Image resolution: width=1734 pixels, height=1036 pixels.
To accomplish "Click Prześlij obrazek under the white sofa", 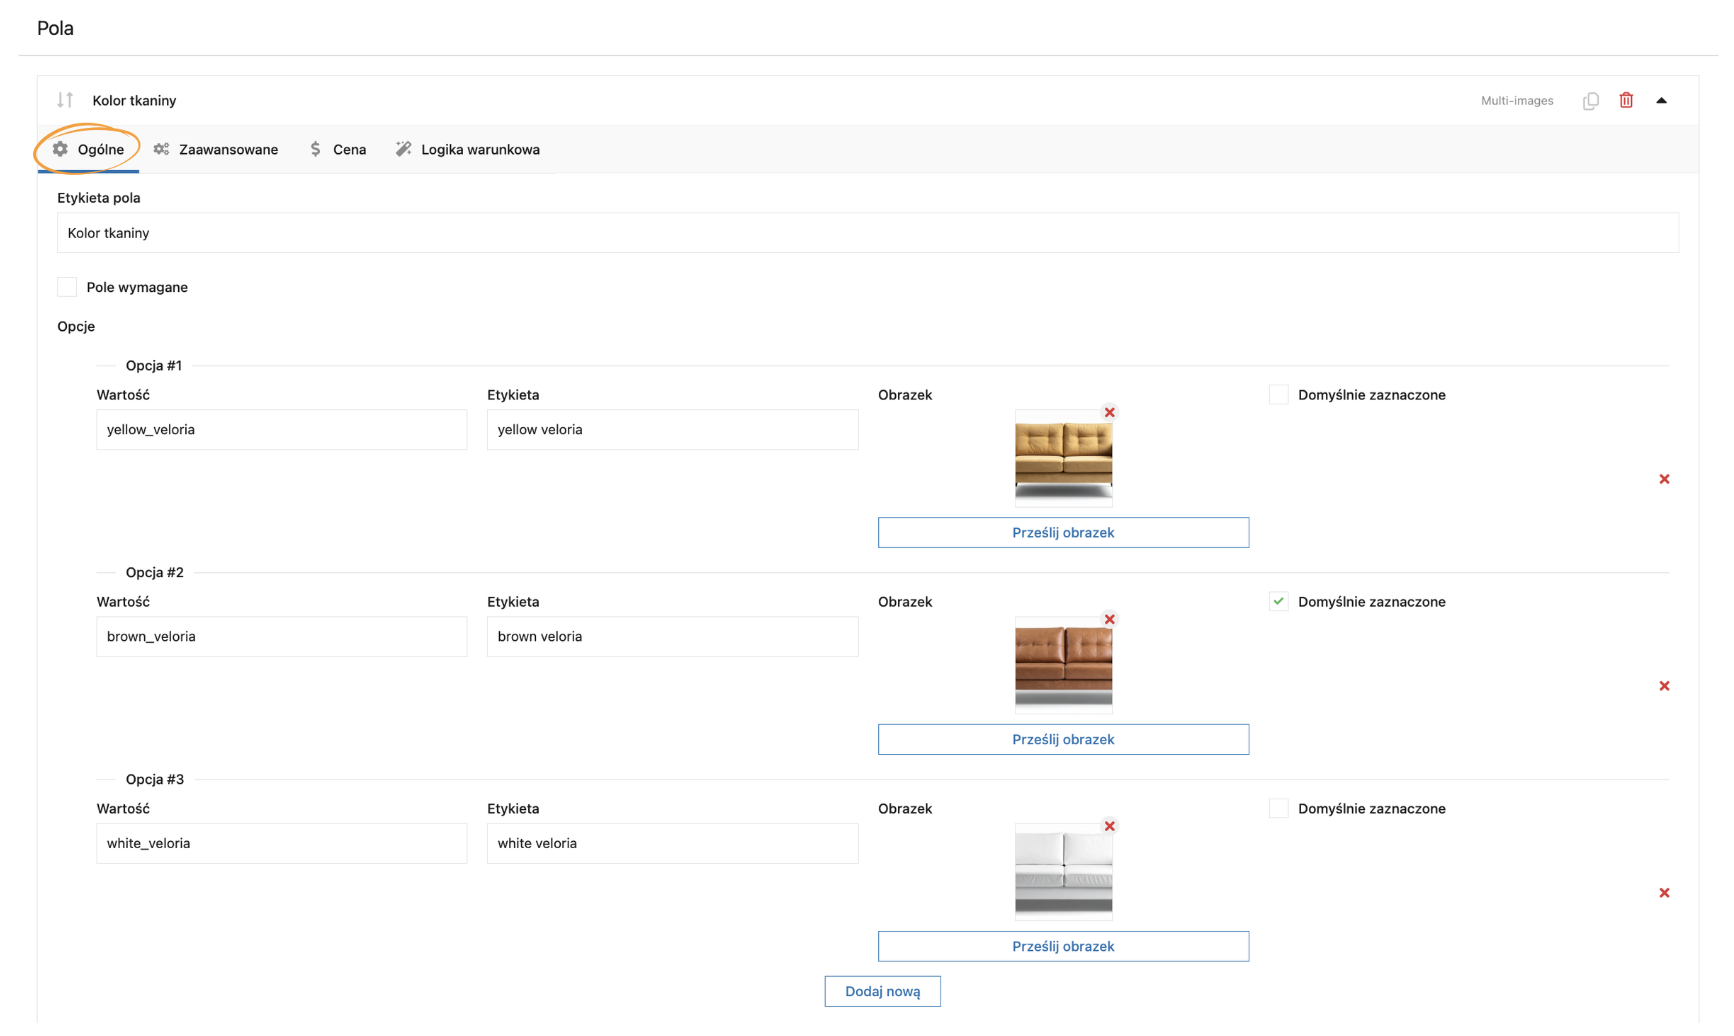I will point(1063,946).
